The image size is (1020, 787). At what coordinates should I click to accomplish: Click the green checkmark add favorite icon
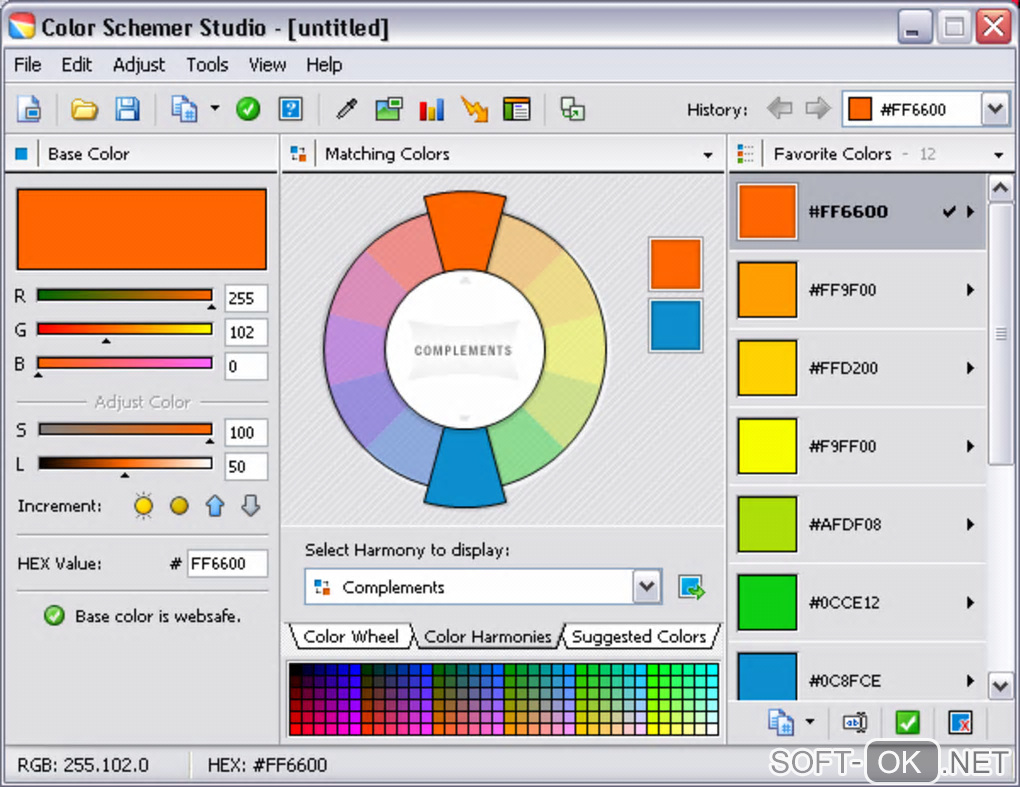907,722
